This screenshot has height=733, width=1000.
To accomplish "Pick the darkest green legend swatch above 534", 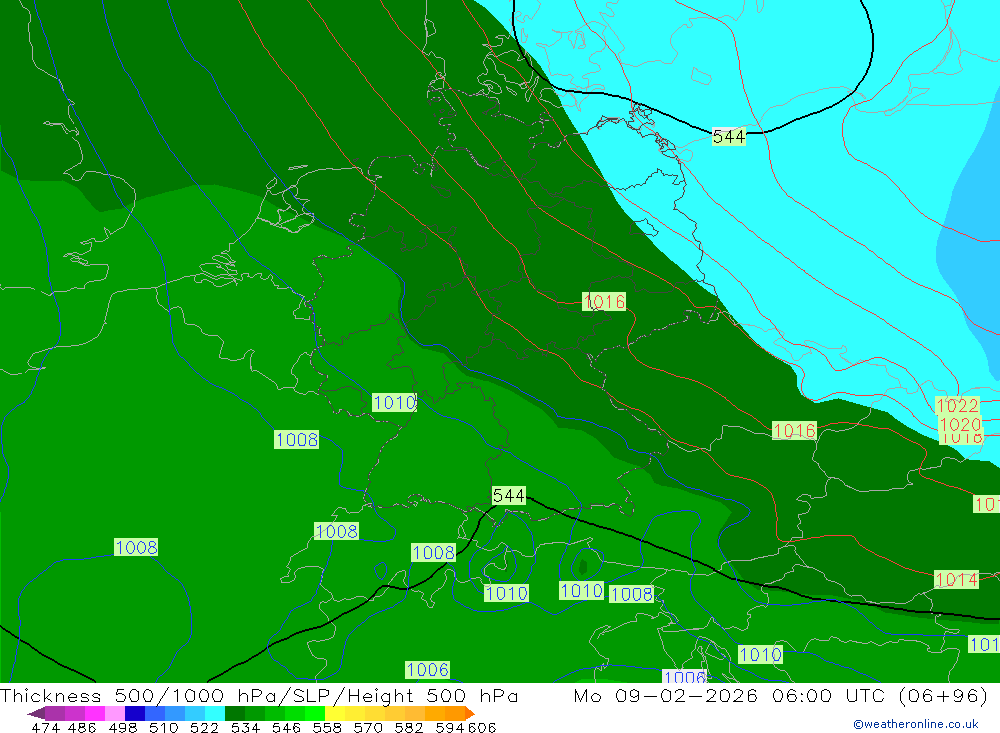I will point(235,713).
